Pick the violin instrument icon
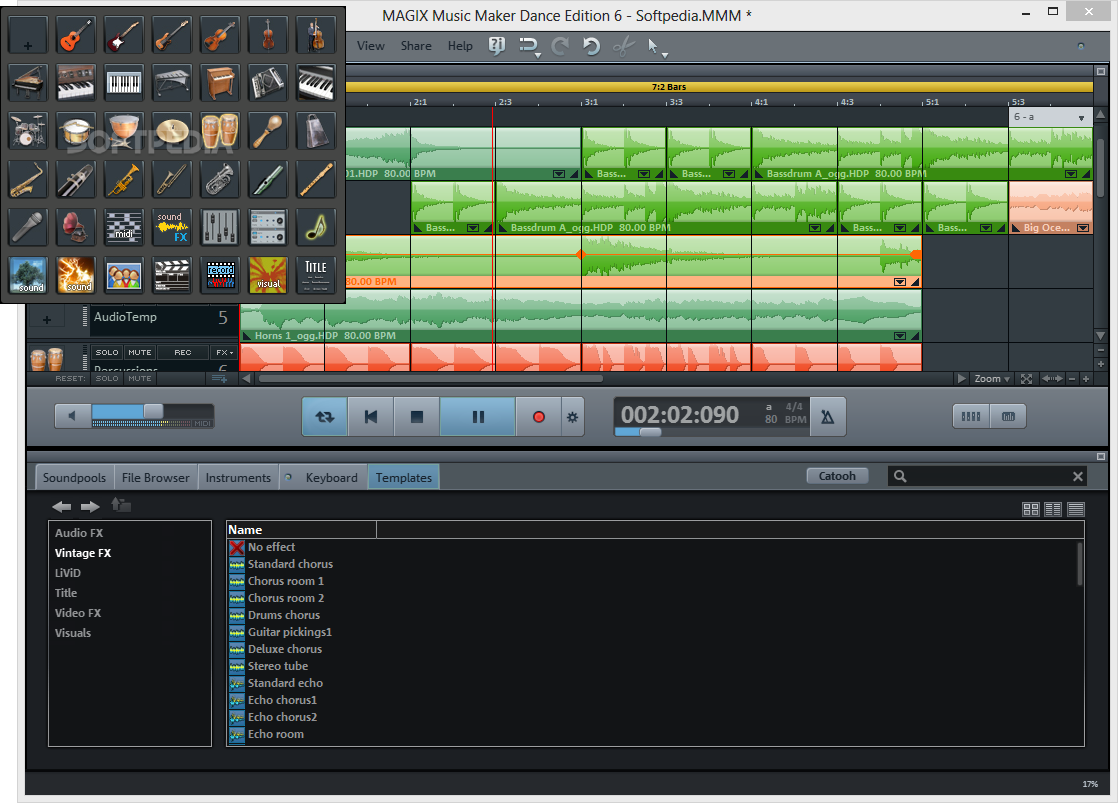 pos(220,36)
